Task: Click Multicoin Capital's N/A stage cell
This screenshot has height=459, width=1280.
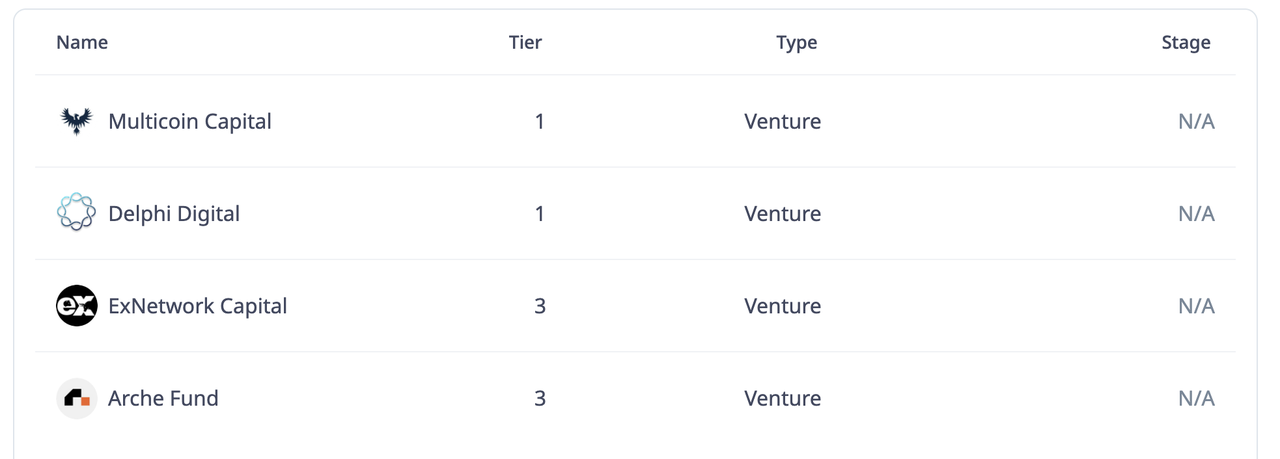Action: [1196, 121]
